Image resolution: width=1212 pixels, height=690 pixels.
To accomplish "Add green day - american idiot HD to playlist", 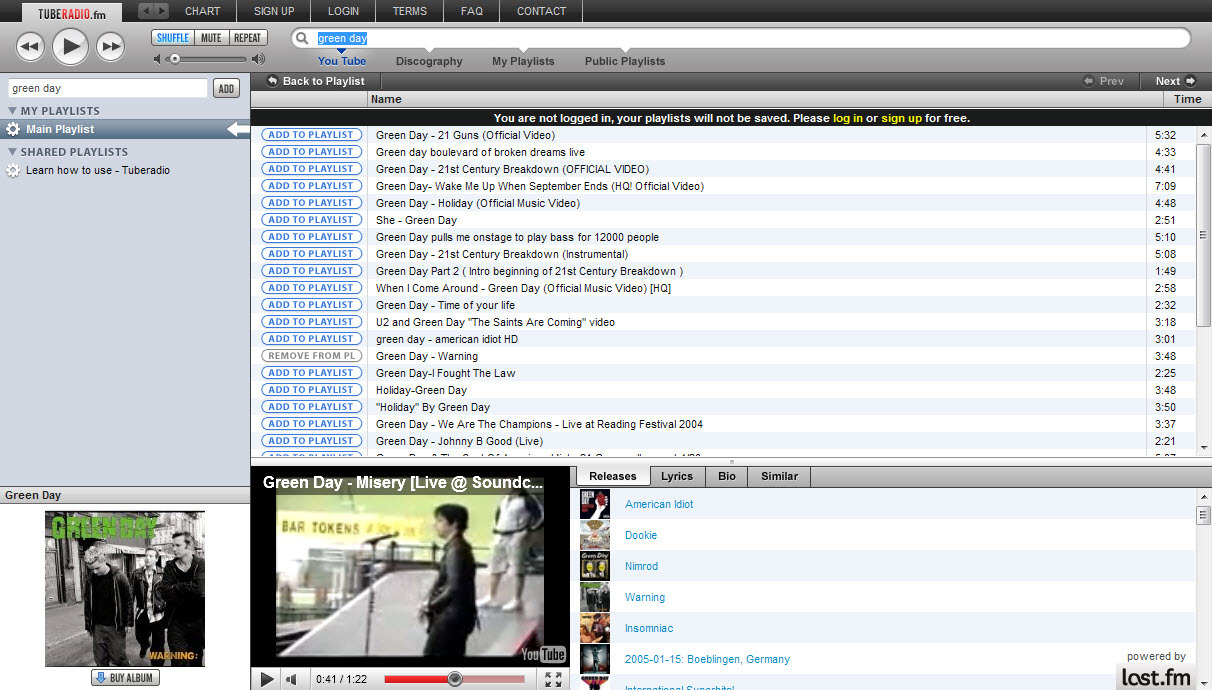I will (x=310, y=339).
